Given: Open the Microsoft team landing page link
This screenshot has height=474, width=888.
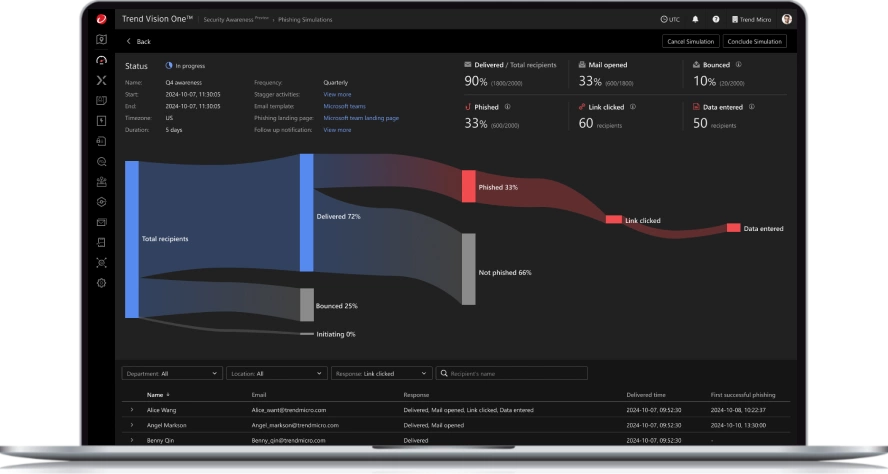Looking at the screenshot, I should [x=361, y=118].
